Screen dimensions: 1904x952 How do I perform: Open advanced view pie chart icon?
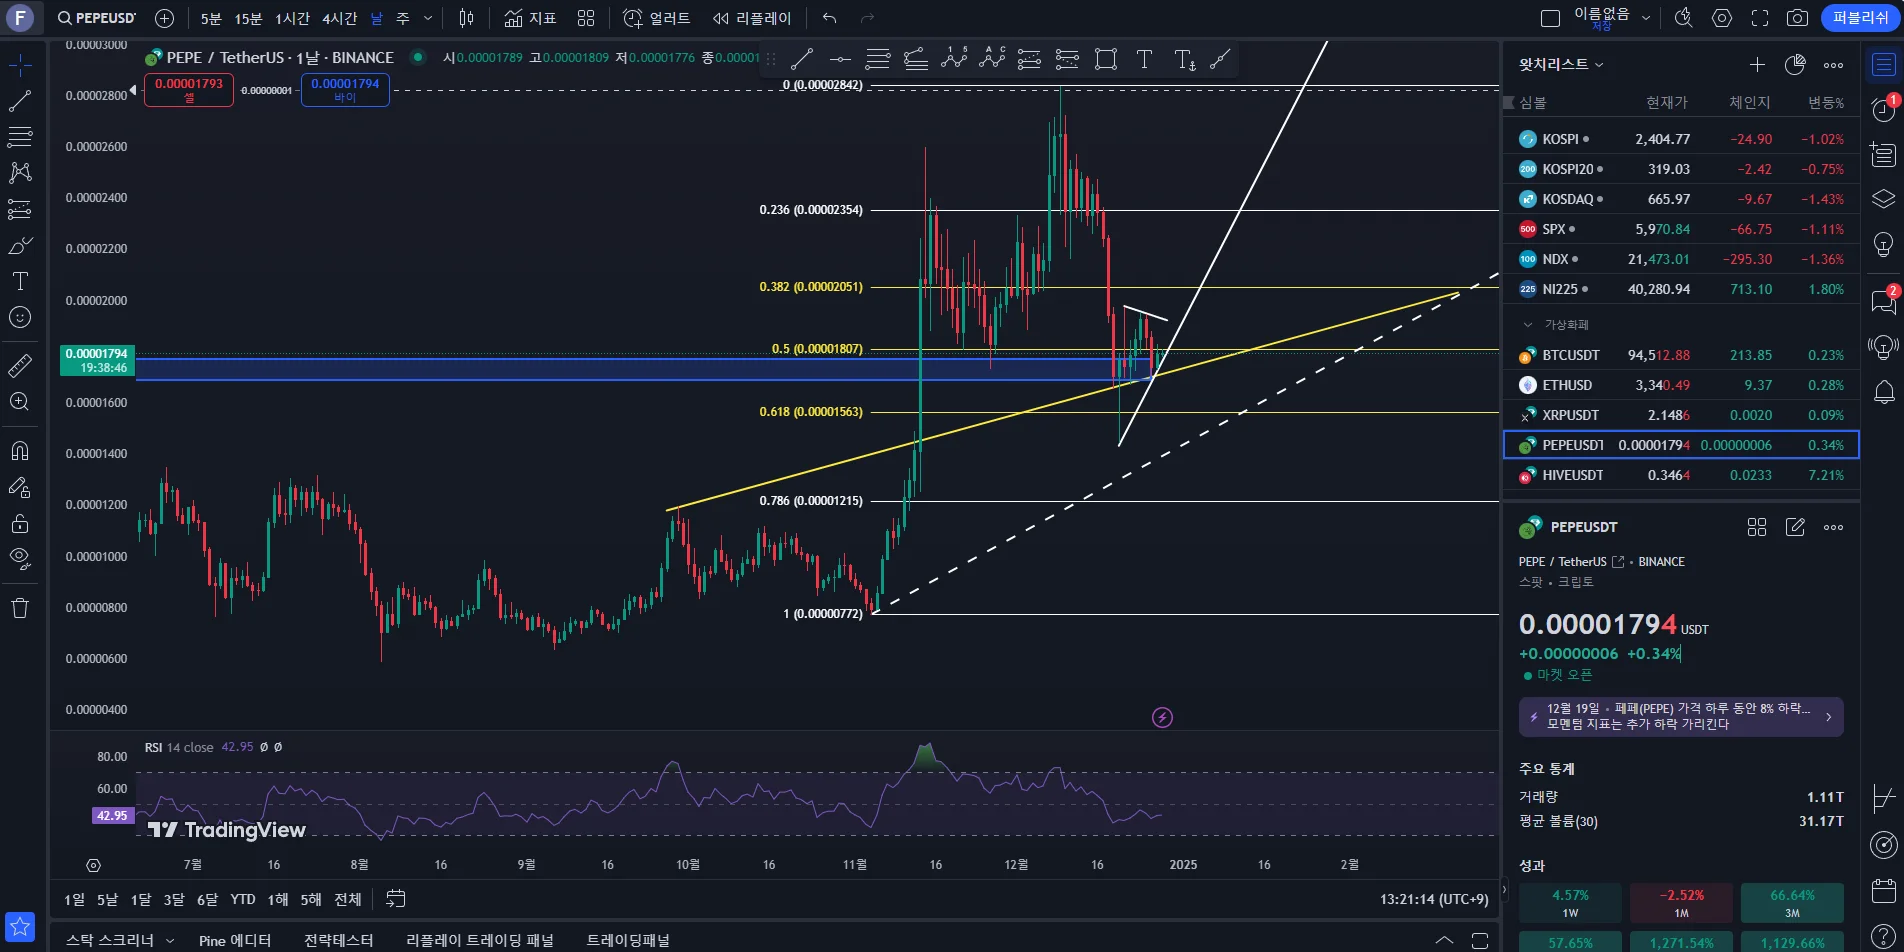tap(1795, 65)
